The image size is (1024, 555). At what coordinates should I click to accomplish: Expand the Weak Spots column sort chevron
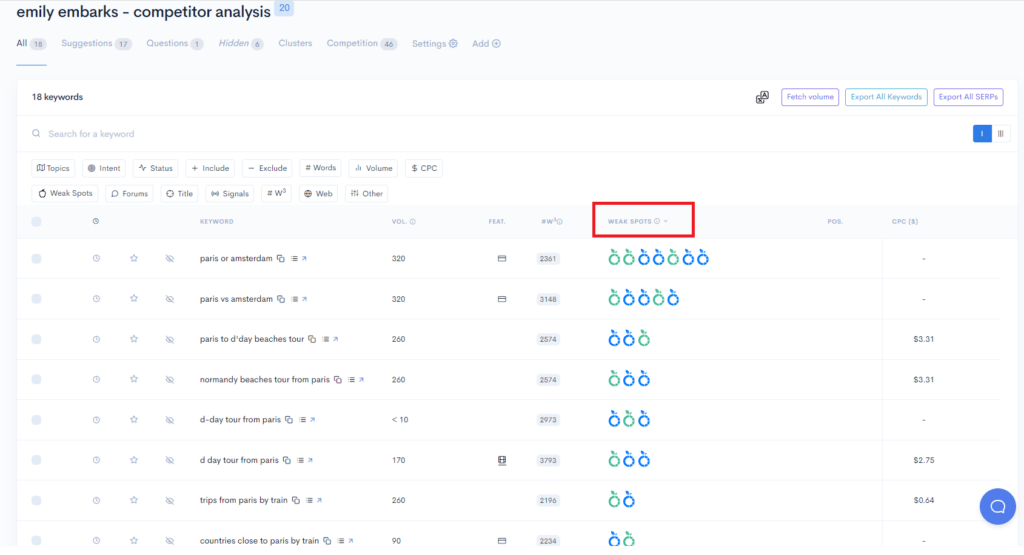coord(666,221)
